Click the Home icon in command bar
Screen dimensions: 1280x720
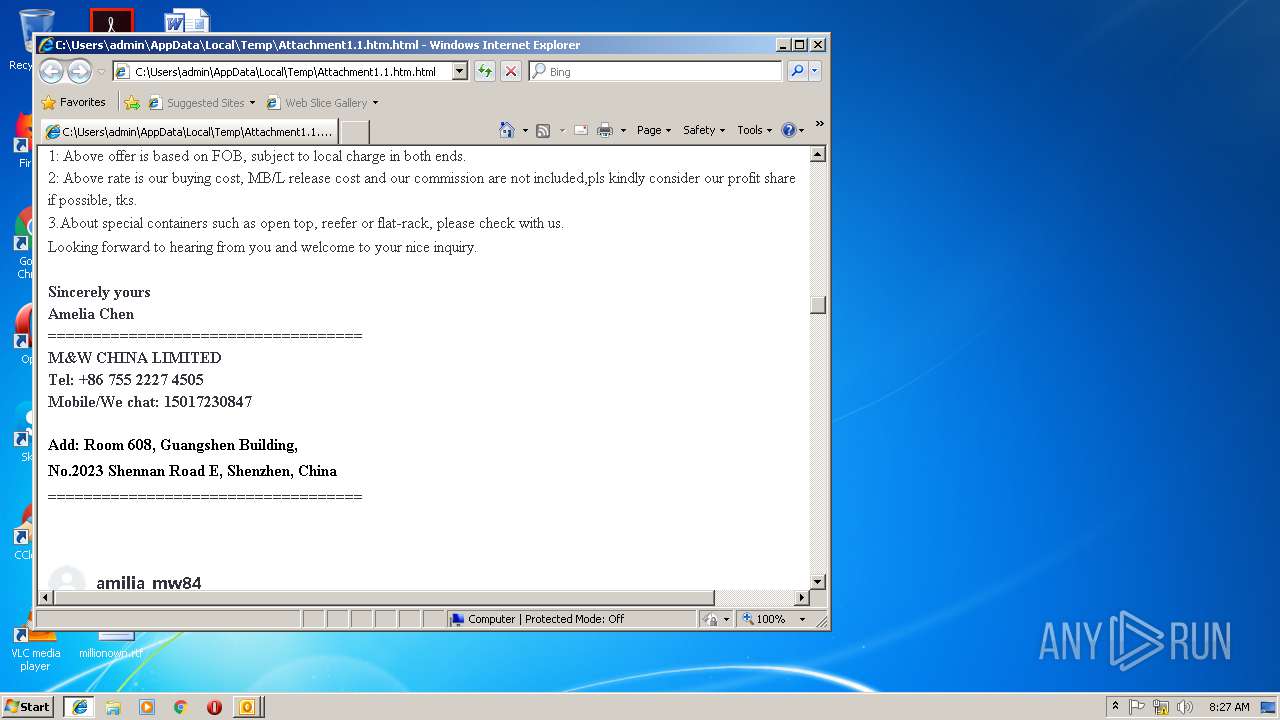[x=507, y=130]
